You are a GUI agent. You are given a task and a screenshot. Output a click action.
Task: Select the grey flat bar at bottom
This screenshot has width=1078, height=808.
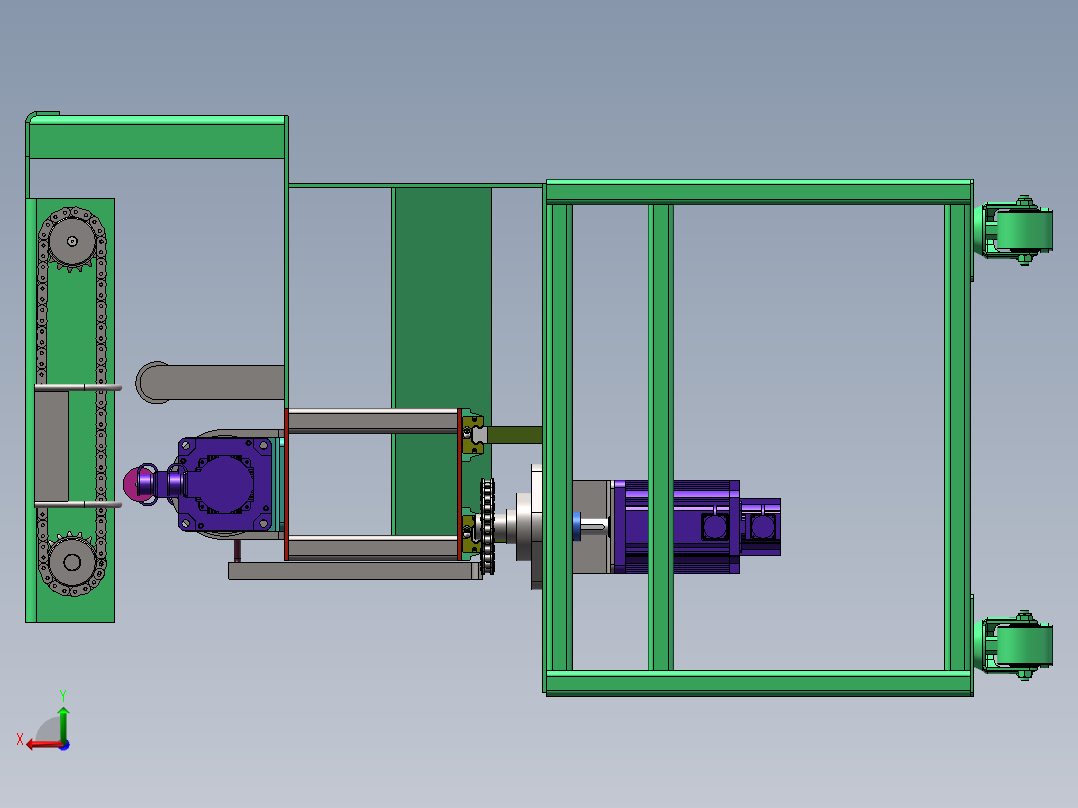(x=355, y=571)
